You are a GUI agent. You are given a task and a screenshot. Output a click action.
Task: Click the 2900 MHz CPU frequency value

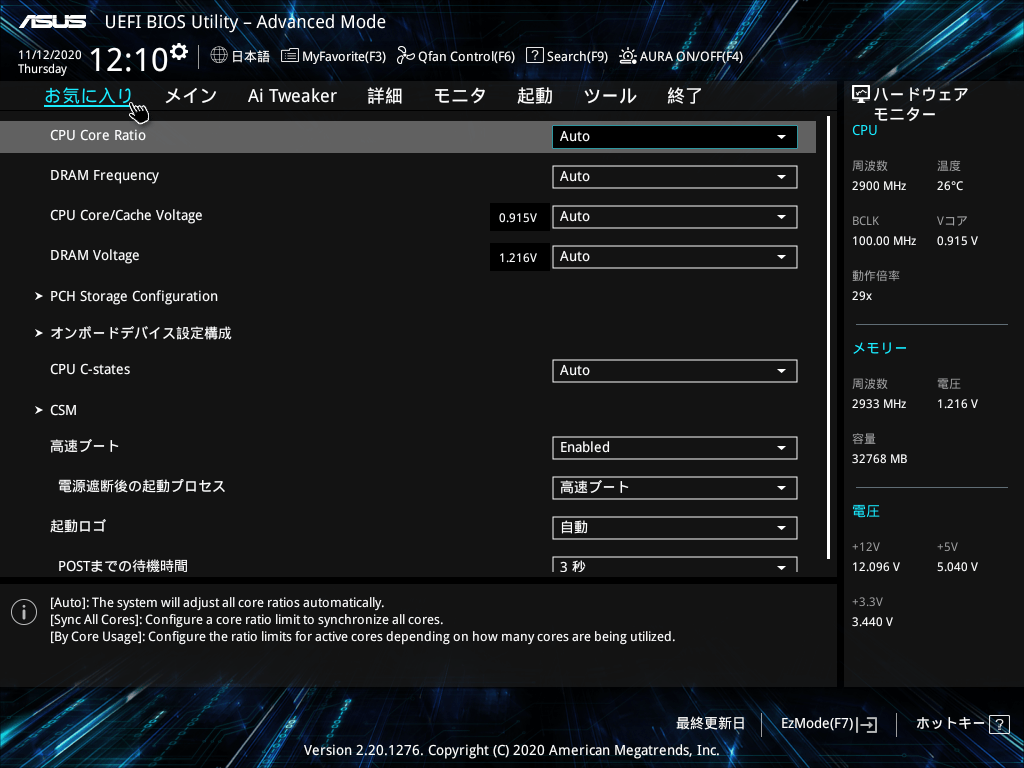879,185
